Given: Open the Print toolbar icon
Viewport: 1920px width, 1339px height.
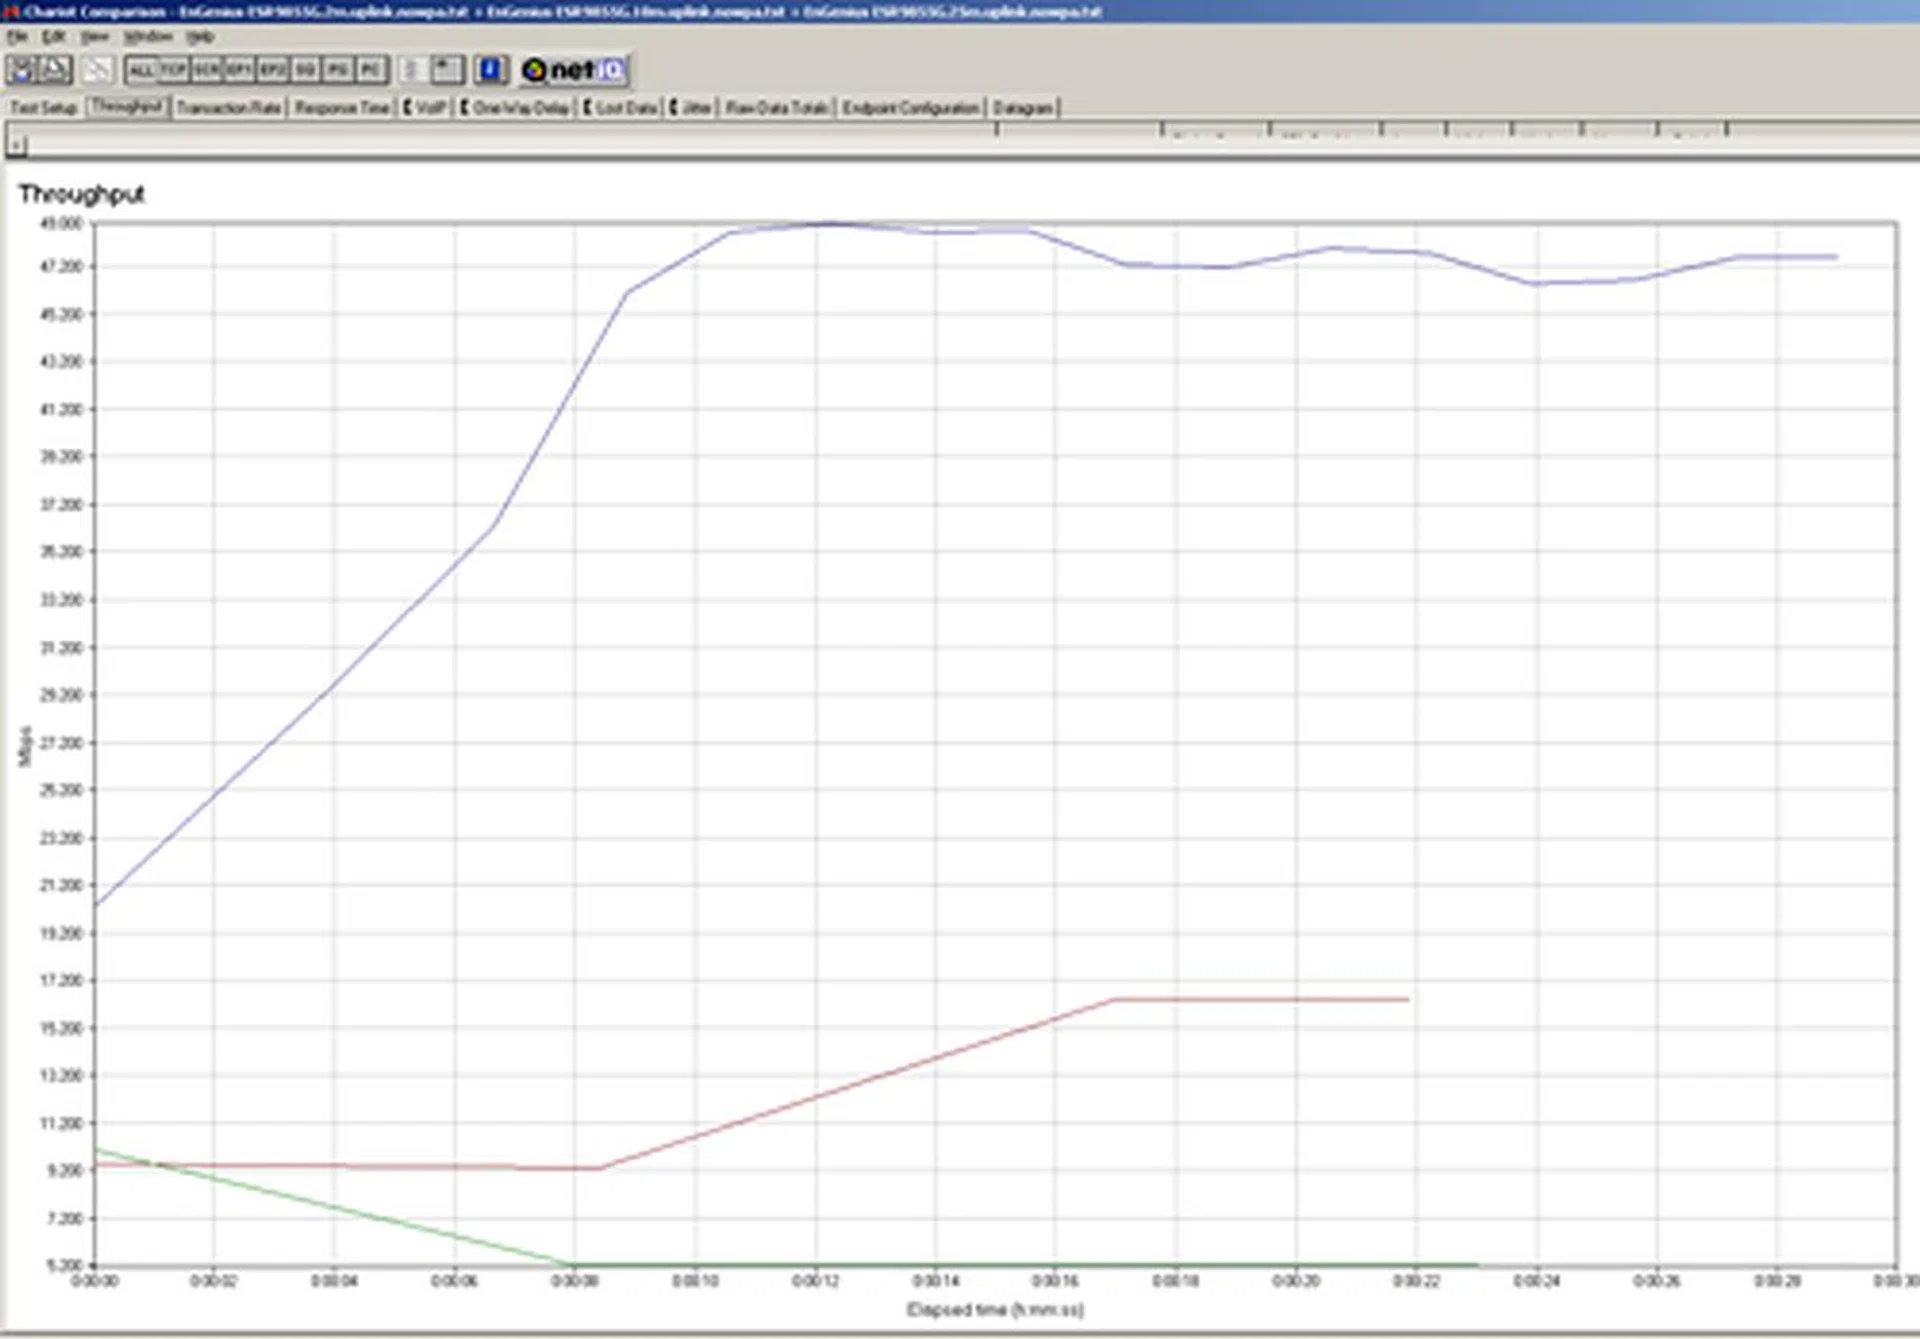Looking at the screenshot, I should coord(55,70).
